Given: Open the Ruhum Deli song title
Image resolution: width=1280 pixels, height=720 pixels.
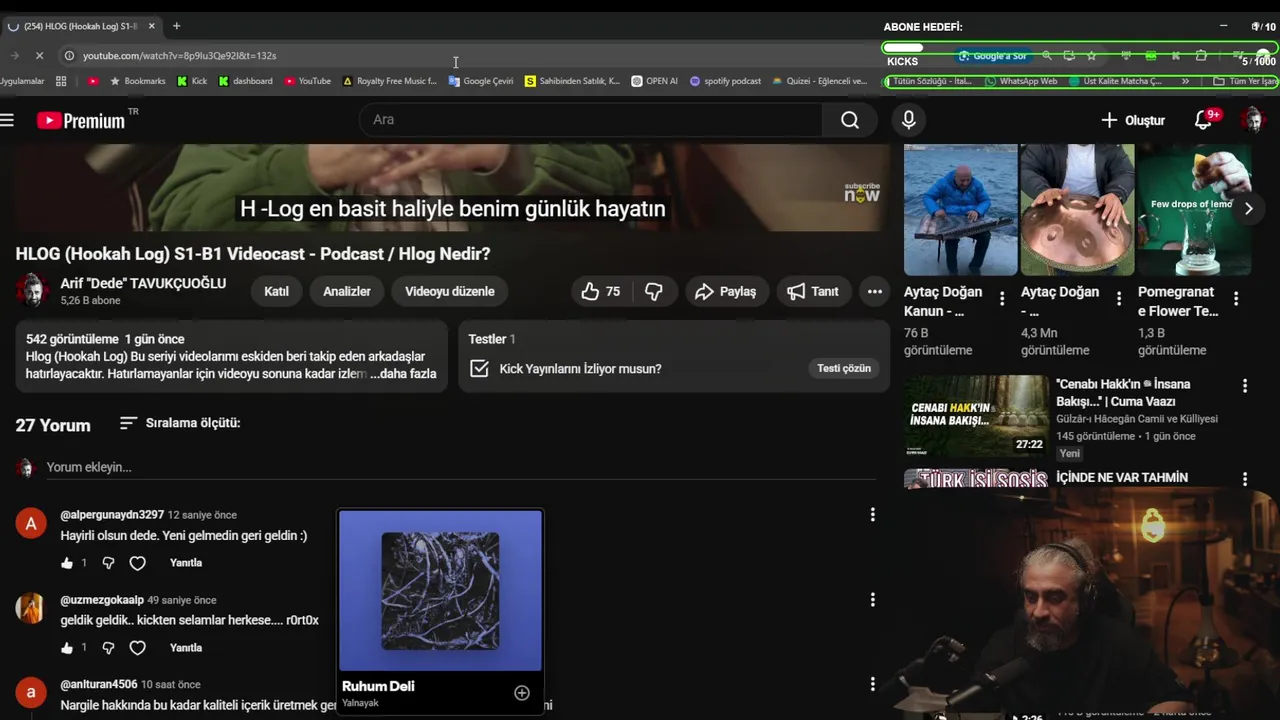Looking at the screenshot, I should click(x=378, y=686).
